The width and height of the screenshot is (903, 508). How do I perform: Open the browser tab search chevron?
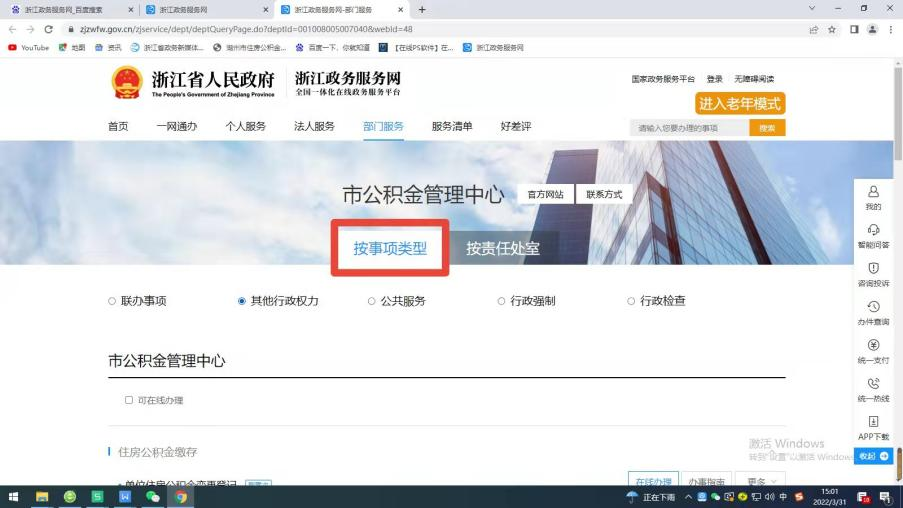[x=811, y=9]
